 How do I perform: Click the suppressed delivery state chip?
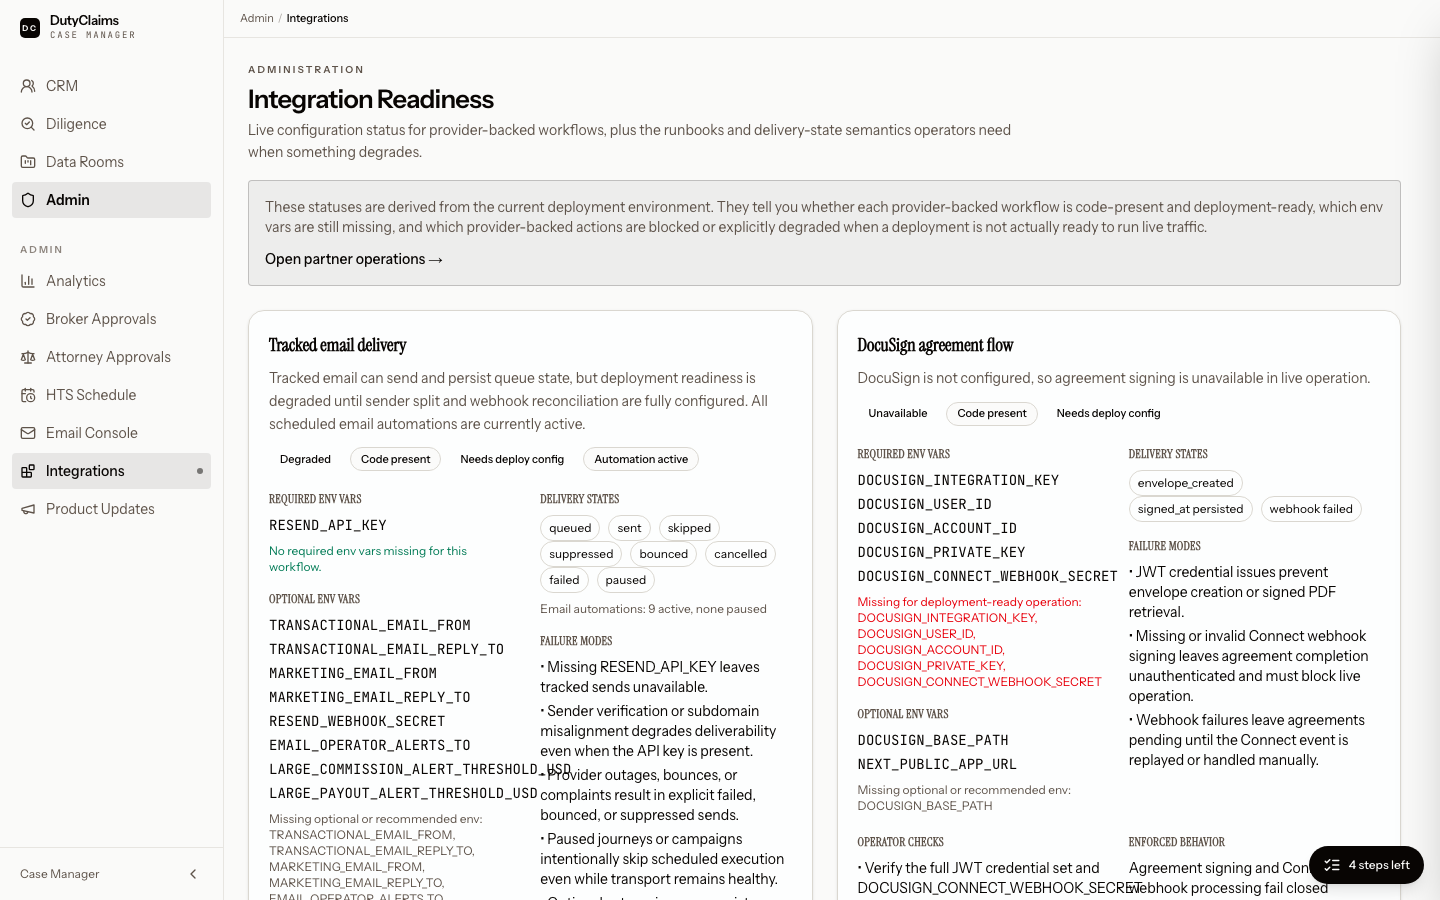coord(581,554)
